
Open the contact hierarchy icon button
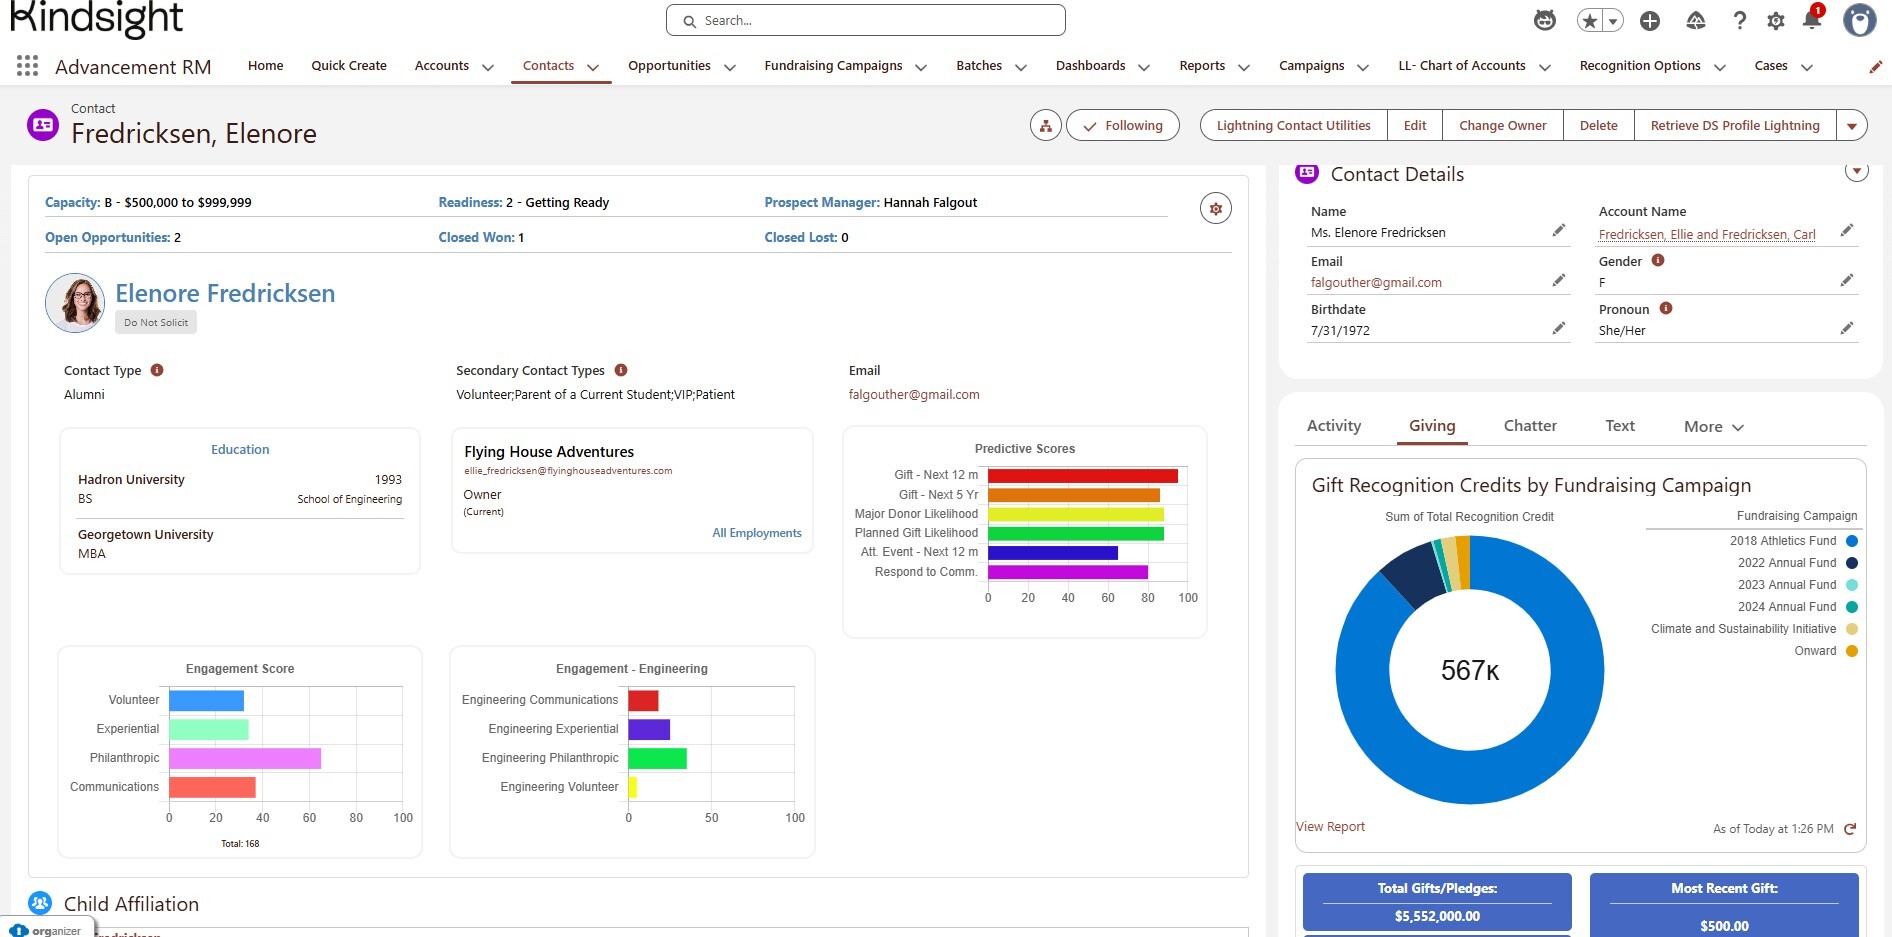click(1045, 126)
